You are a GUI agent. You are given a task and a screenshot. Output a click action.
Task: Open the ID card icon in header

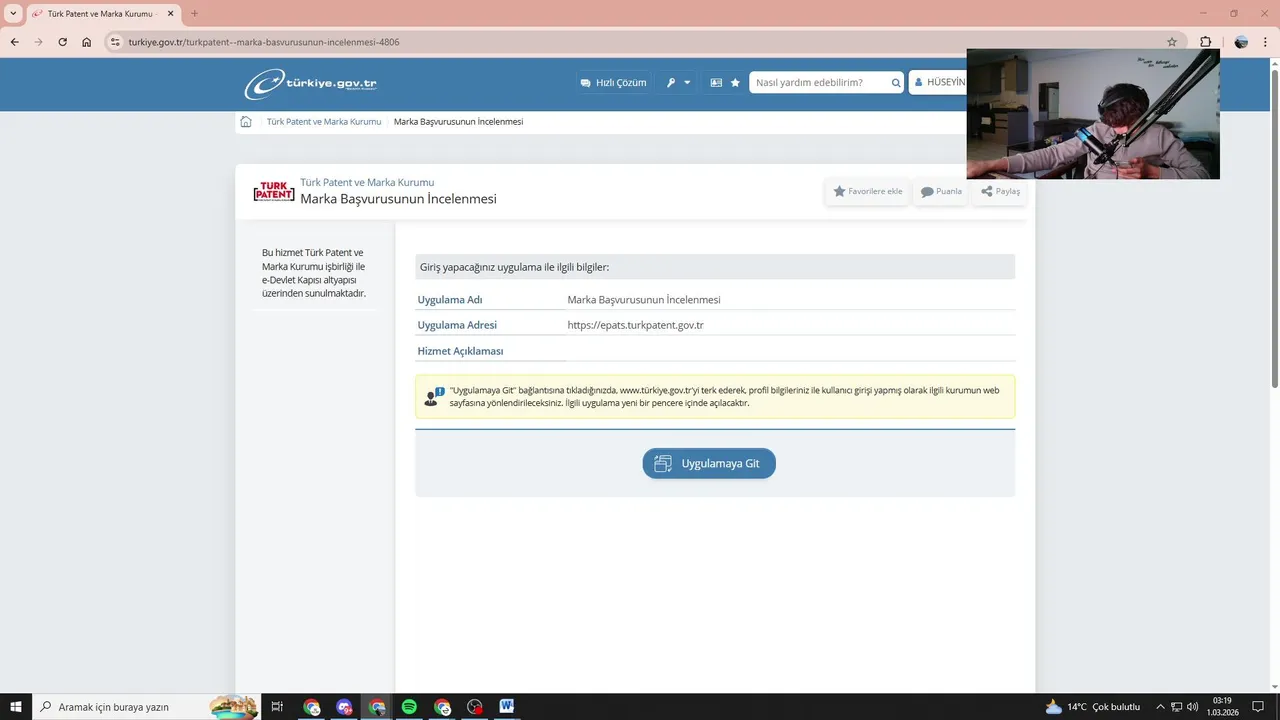tap(716, 83)
